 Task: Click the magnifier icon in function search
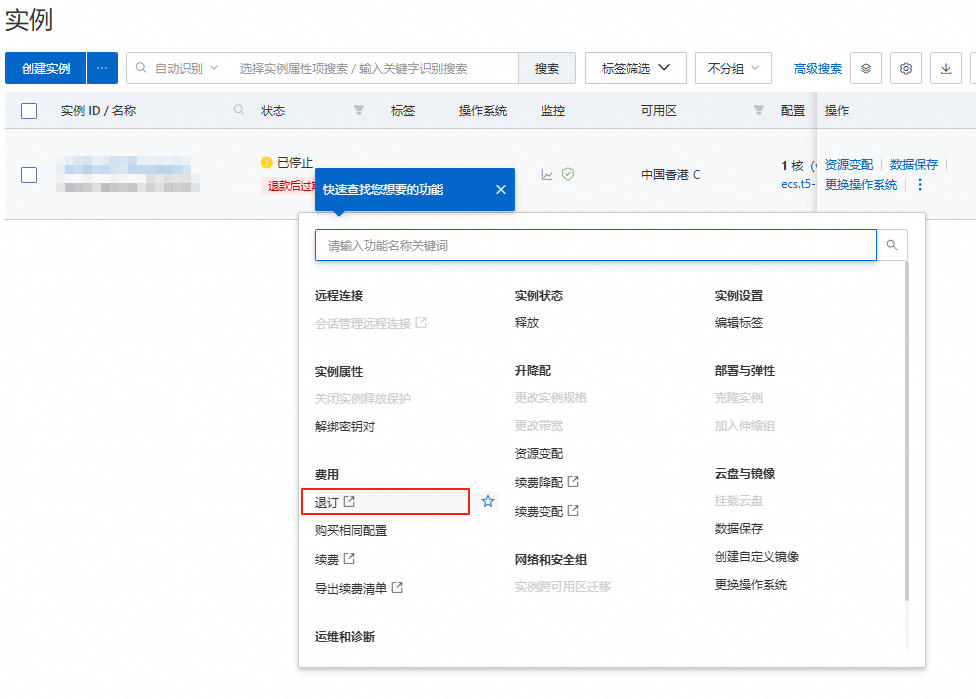coord(892,245)
